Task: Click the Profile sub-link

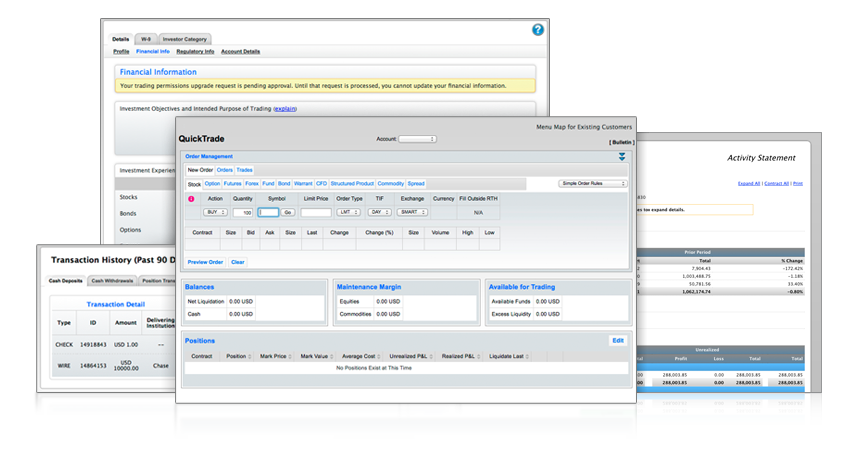Action: (121, 52)
